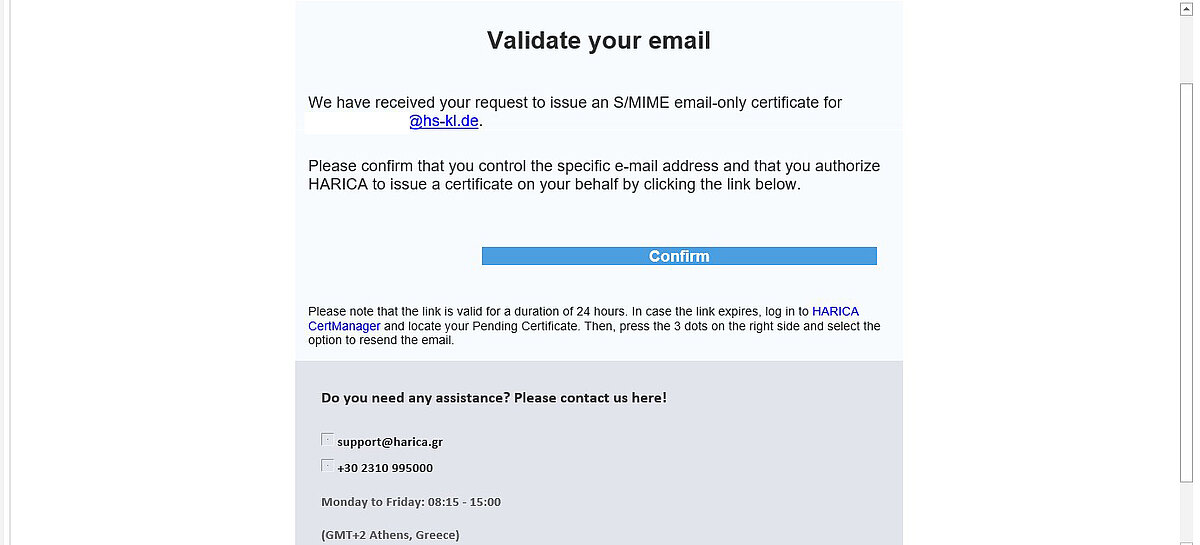Click the blanked-out name before @hs-kl.de
This screenshot has height=545, width=1200.
tap(357, 122)
